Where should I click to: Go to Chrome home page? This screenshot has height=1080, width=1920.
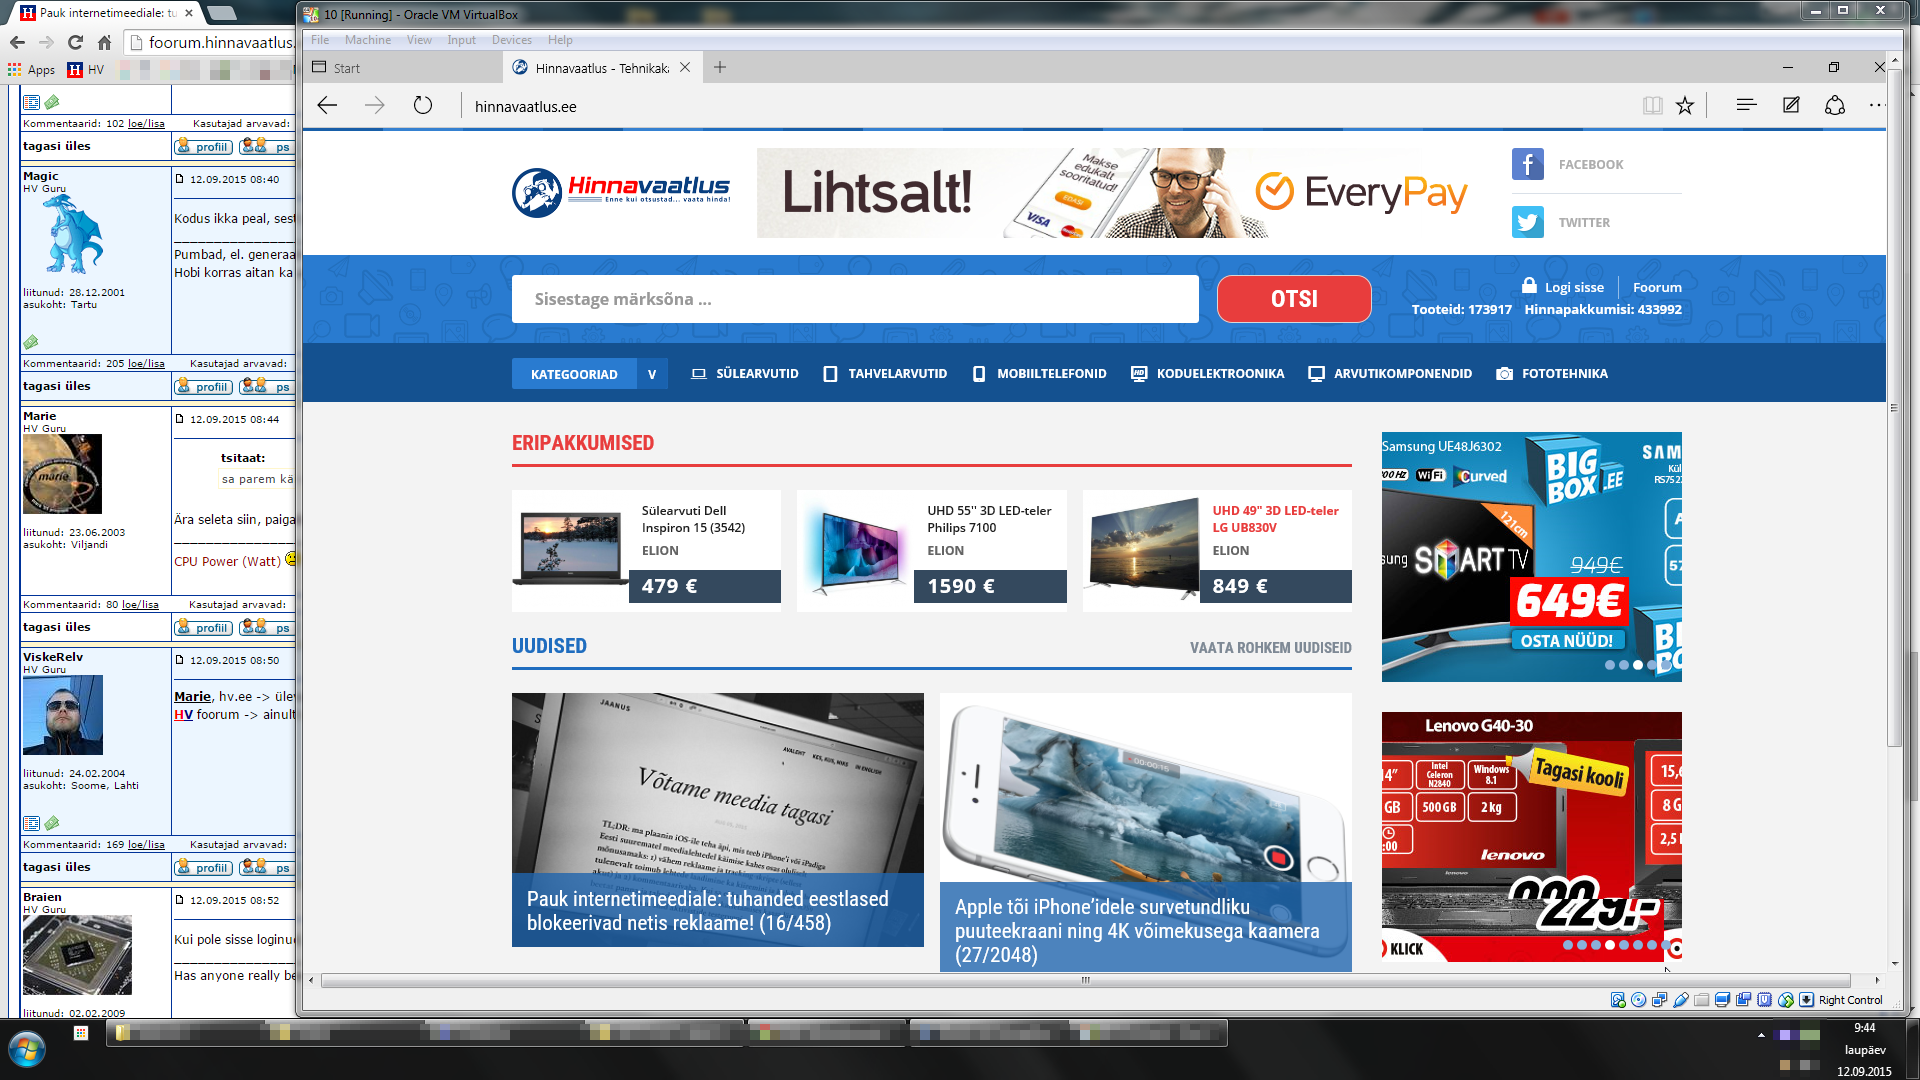pyautogui.click(x=104, y=42)
